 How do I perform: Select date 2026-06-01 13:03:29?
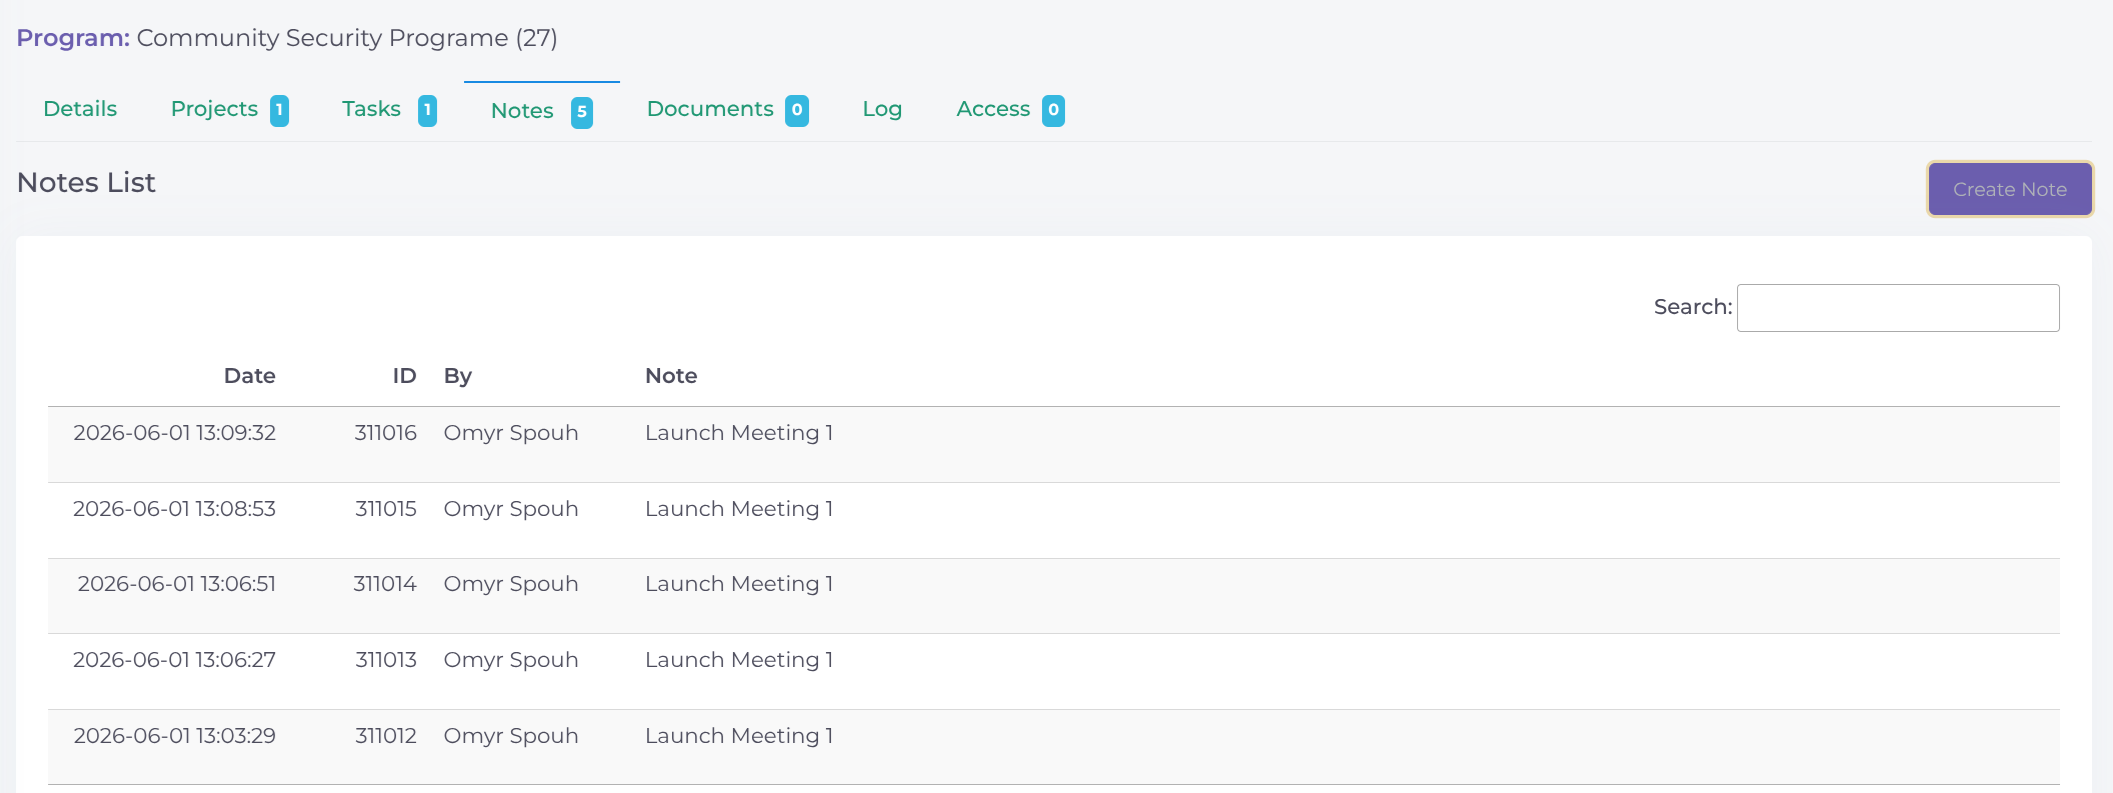pos(174,736)
